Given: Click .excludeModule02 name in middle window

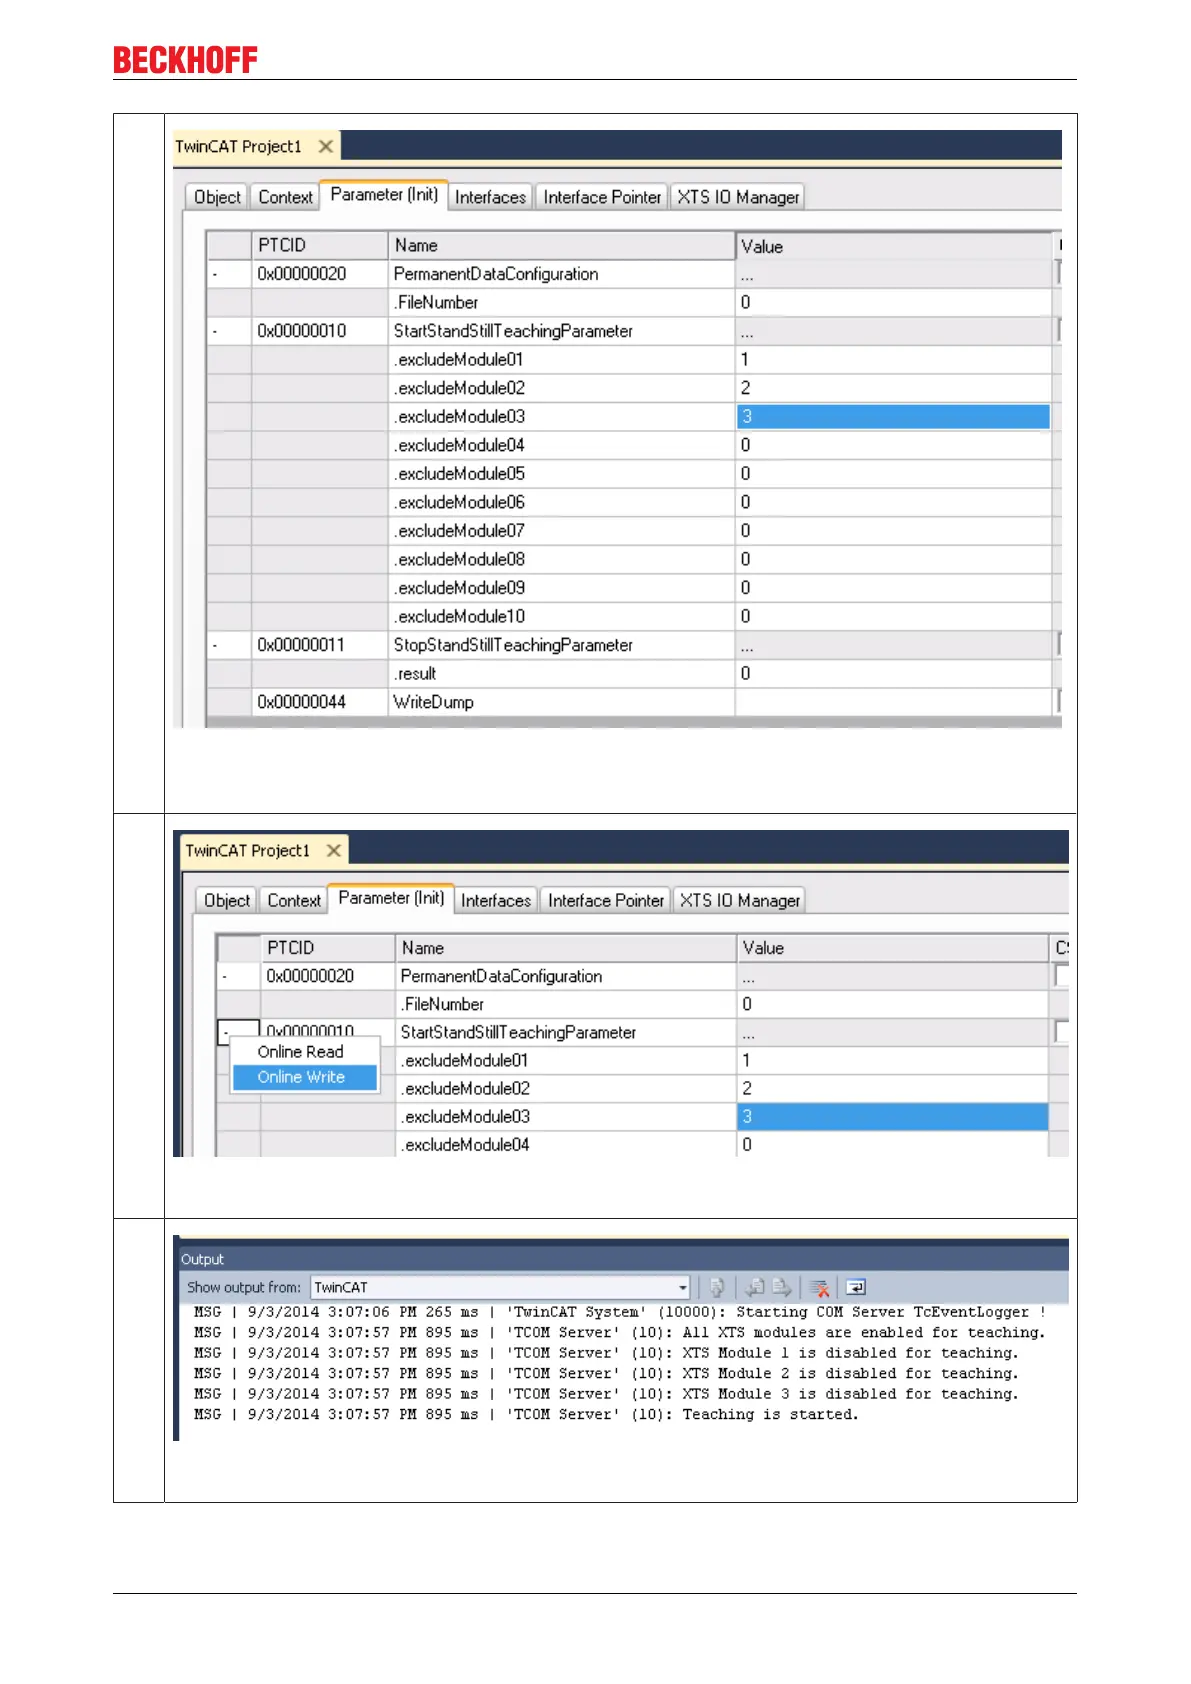Looking at the screenshot, I should point(566,1088).
